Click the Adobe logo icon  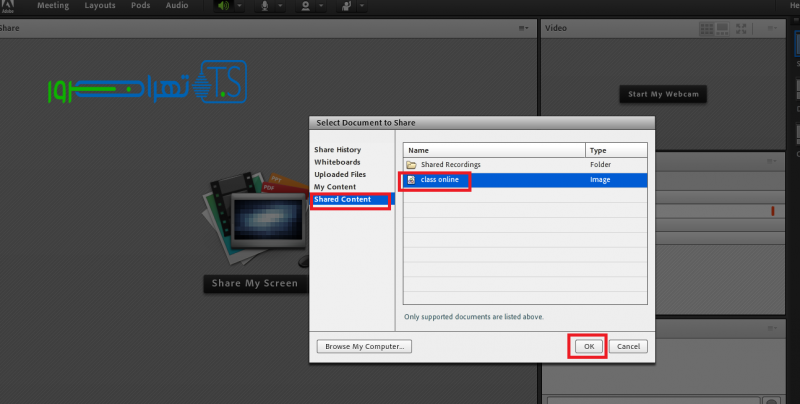pyautogui.click(x=9, y=5)
